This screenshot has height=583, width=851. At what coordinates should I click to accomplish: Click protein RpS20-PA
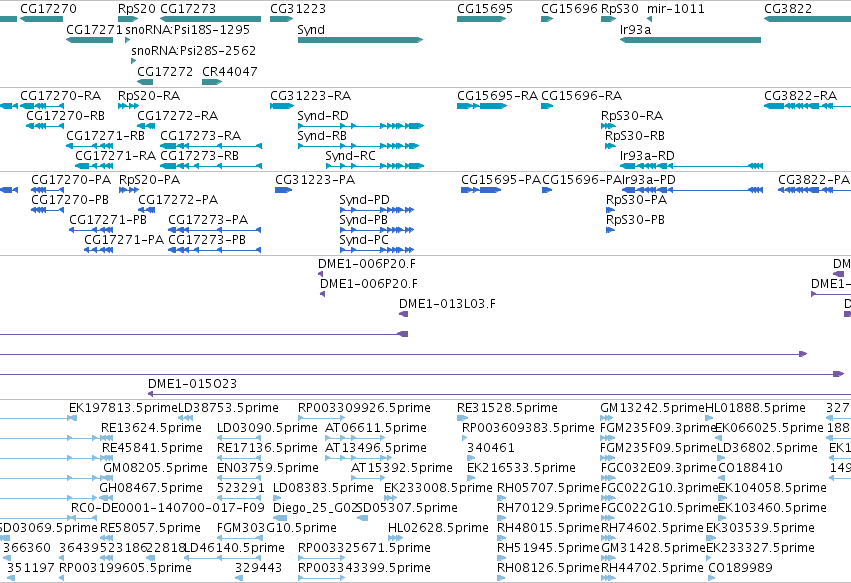click(150, 180)
